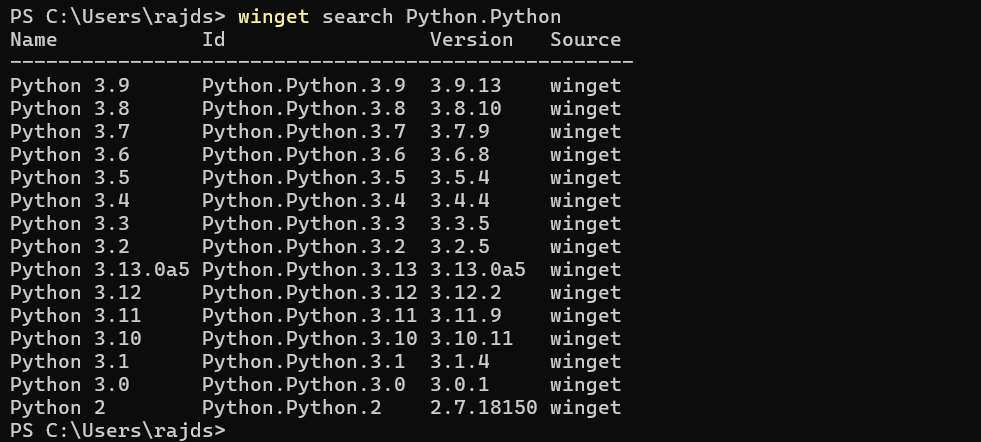Click the "Source" column header

point(586,39)
